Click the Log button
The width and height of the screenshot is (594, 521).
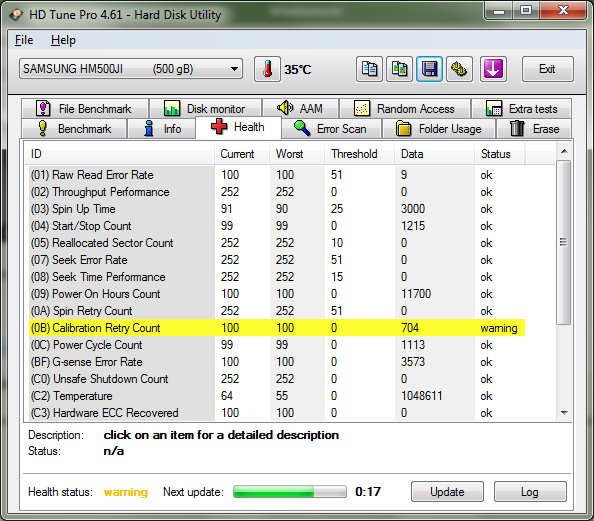530,492
